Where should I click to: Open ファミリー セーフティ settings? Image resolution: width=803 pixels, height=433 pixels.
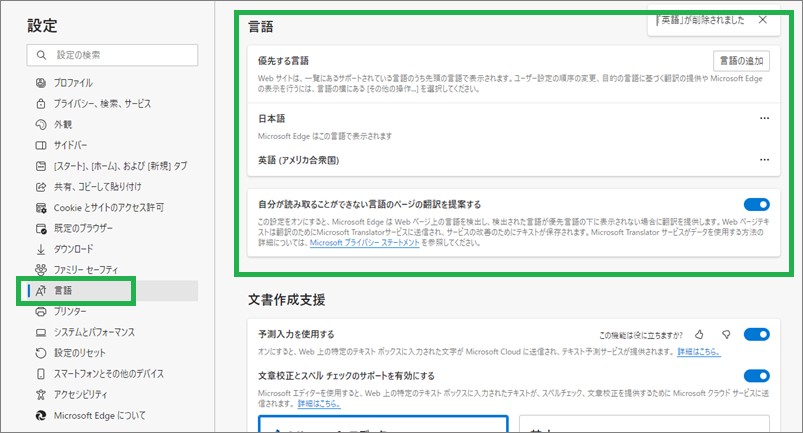coord(86,270)
